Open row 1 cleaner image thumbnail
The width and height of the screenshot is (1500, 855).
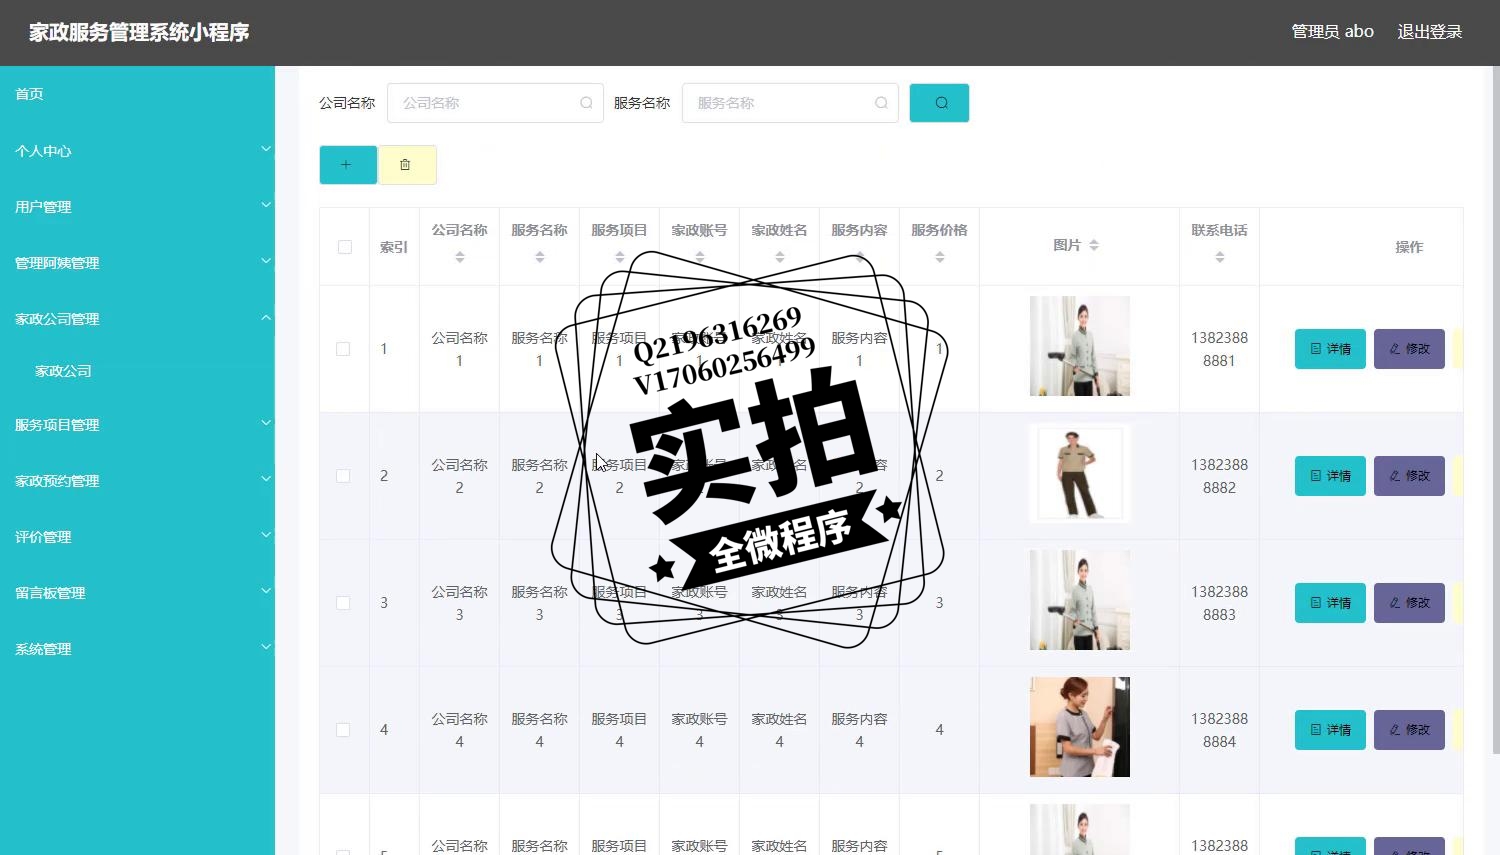pyautogui.click(x=1080, y=346)
